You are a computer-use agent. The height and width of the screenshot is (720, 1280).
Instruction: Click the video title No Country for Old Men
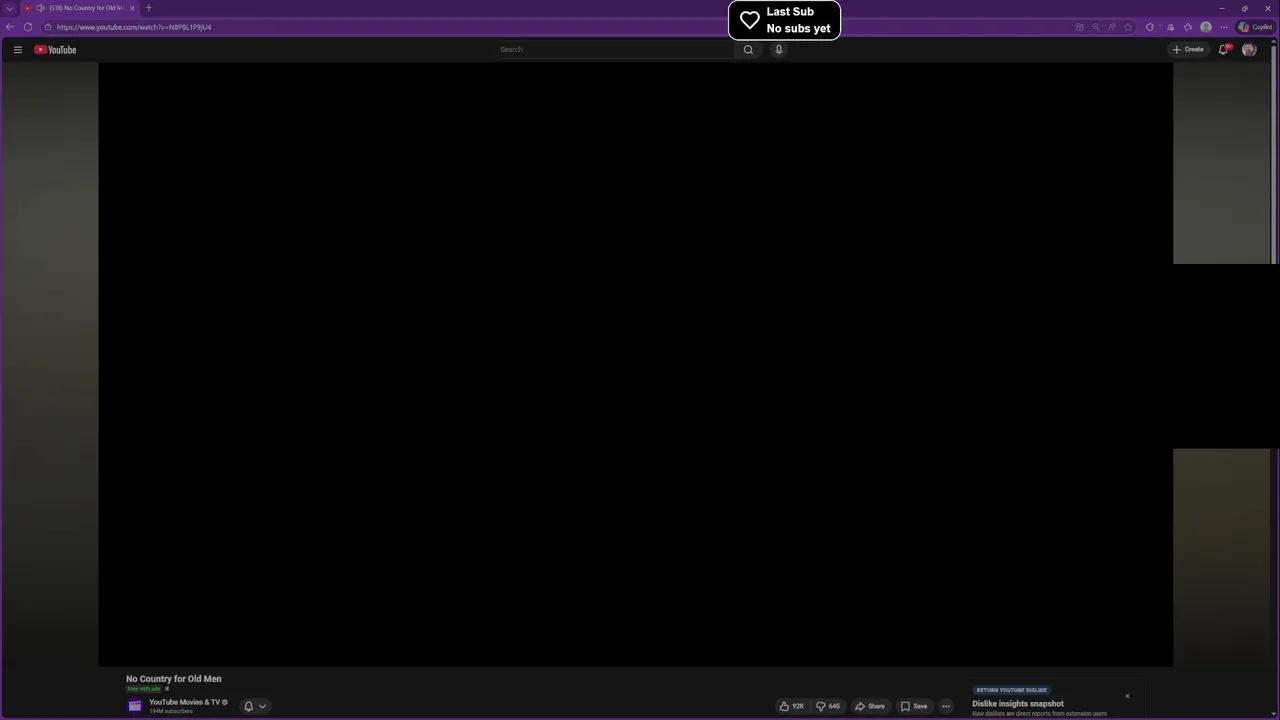pos(174,679)
